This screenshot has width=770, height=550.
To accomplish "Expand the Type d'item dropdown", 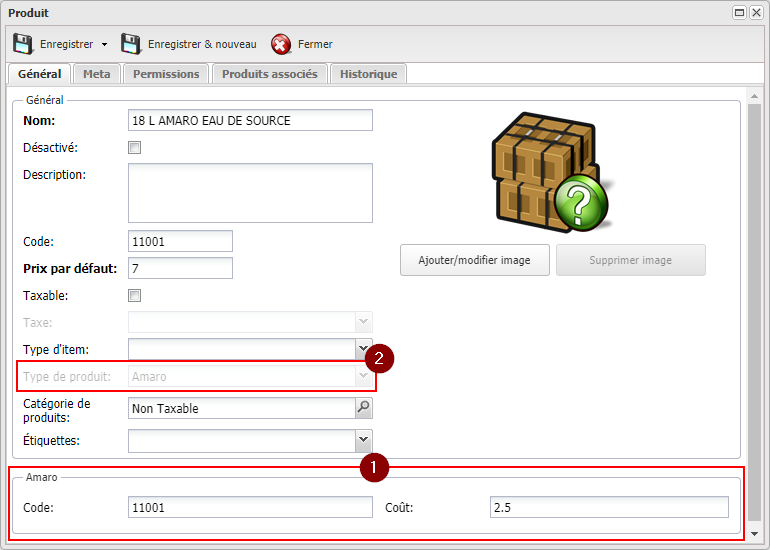I will (363, 349).
